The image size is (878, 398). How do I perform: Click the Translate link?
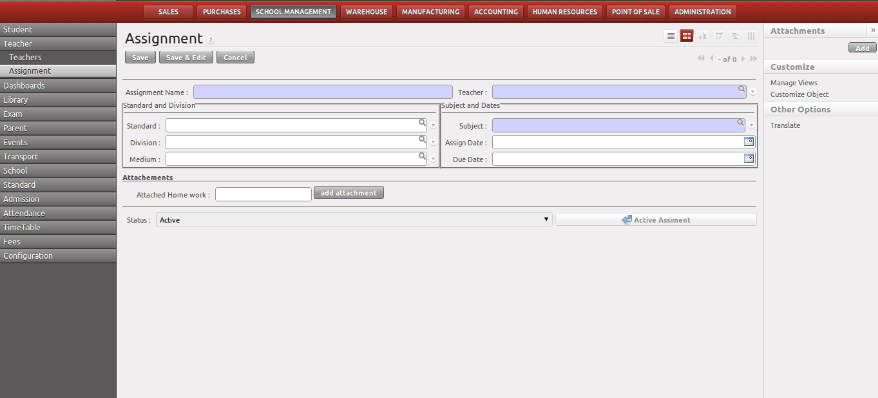[x=785, y=125]
